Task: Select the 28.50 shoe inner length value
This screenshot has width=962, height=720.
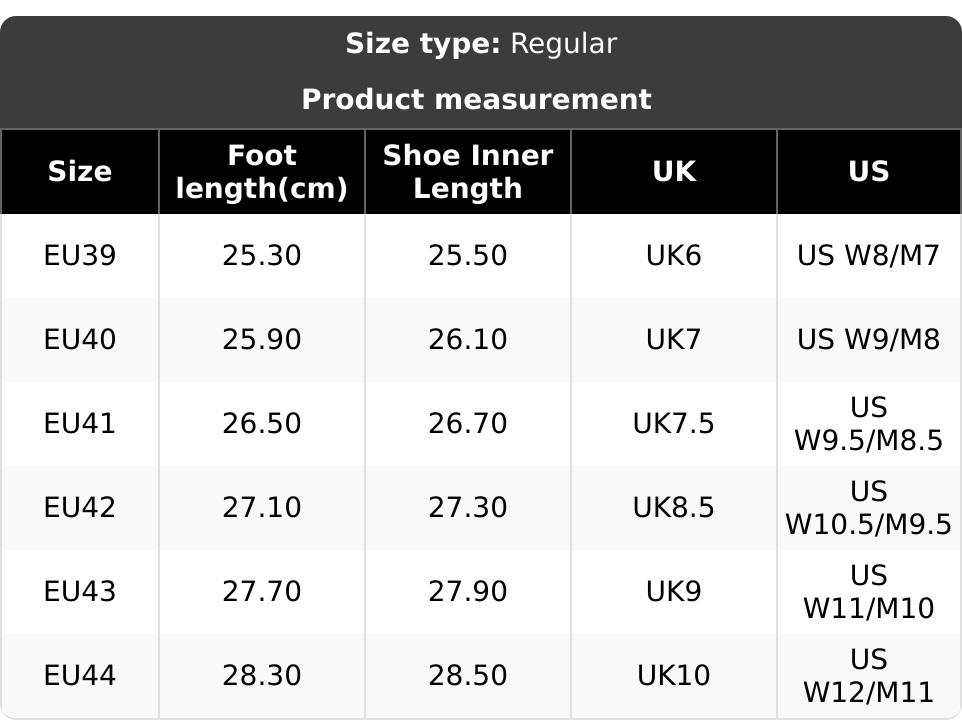Action: click(468, 676)
